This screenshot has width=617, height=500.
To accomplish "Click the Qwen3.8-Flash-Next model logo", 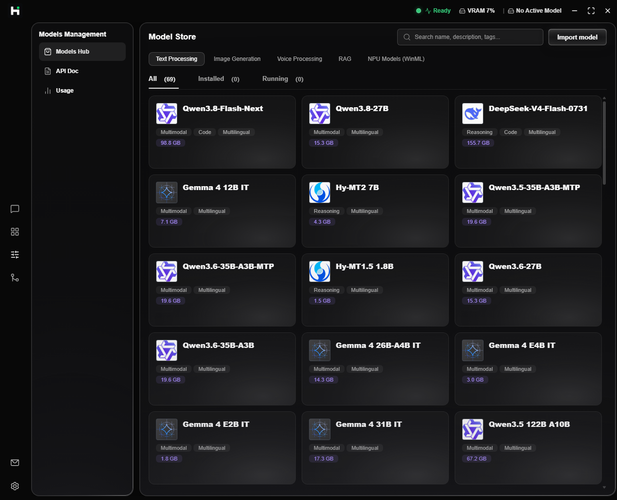I will point(166,113).
